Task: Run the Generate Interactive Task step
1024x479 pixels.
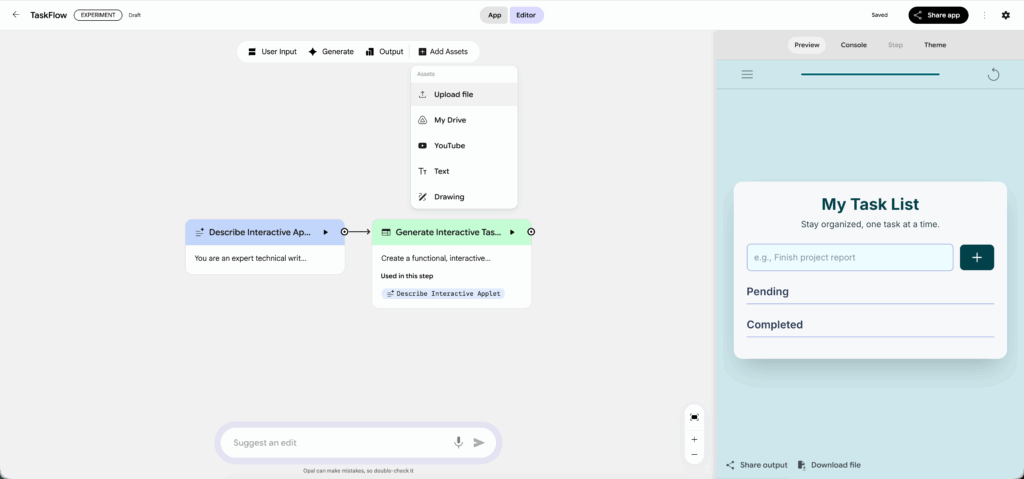Action: coord(512,232)
